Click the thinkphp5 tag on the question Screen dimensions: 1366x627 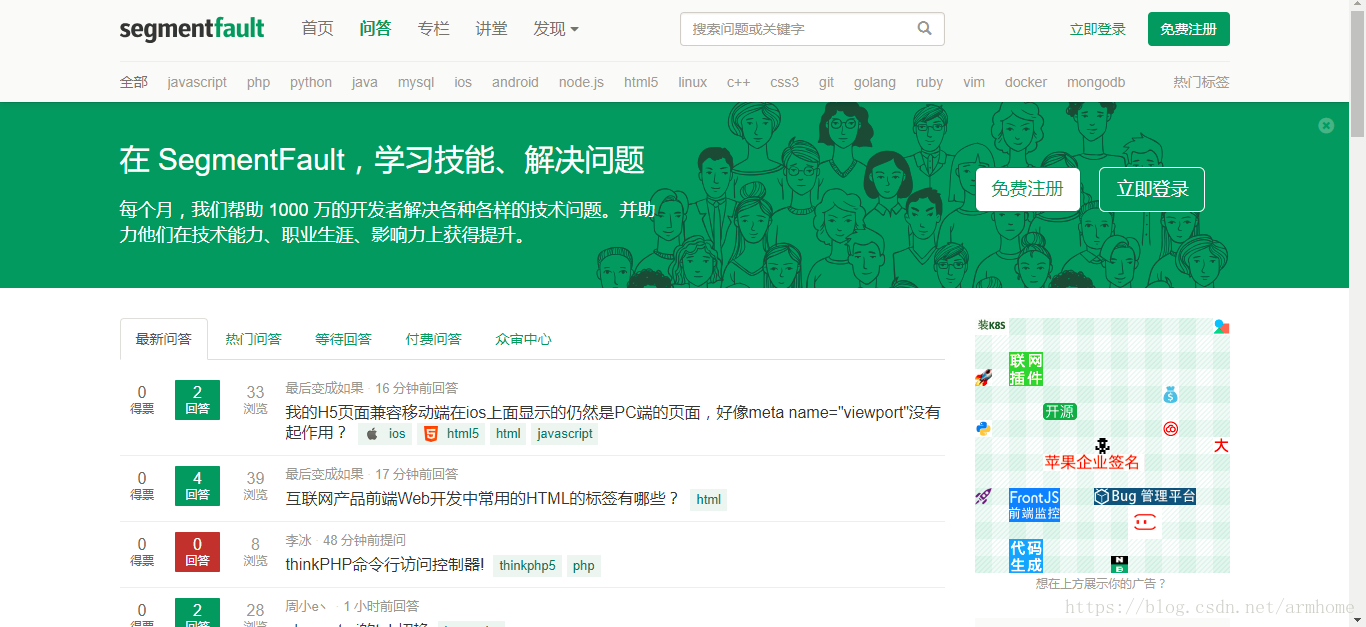tap(527, 566)
